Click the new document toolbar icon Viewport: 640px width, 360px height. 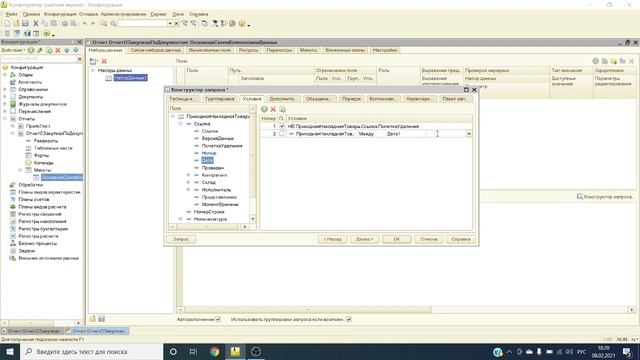point(7,23)
